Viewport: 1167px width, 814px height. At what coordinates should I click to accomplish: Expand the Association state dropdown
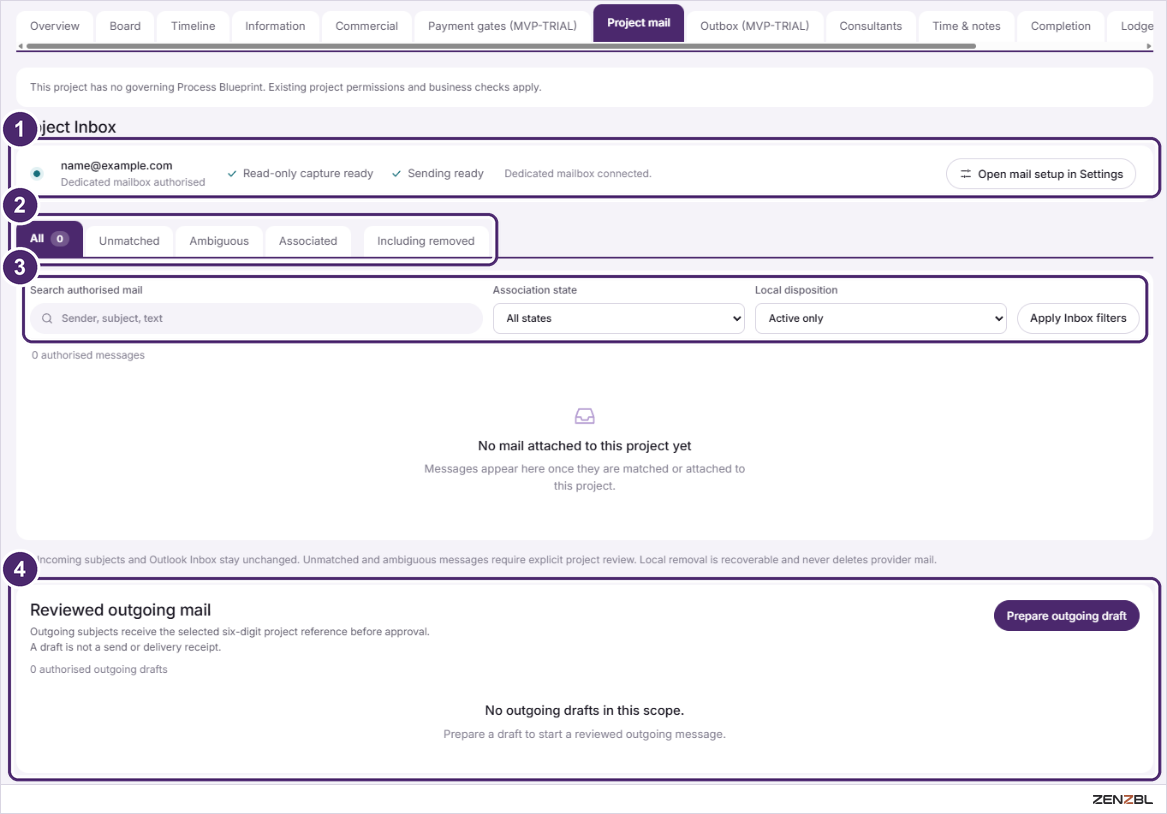click(x=618, y=318)
